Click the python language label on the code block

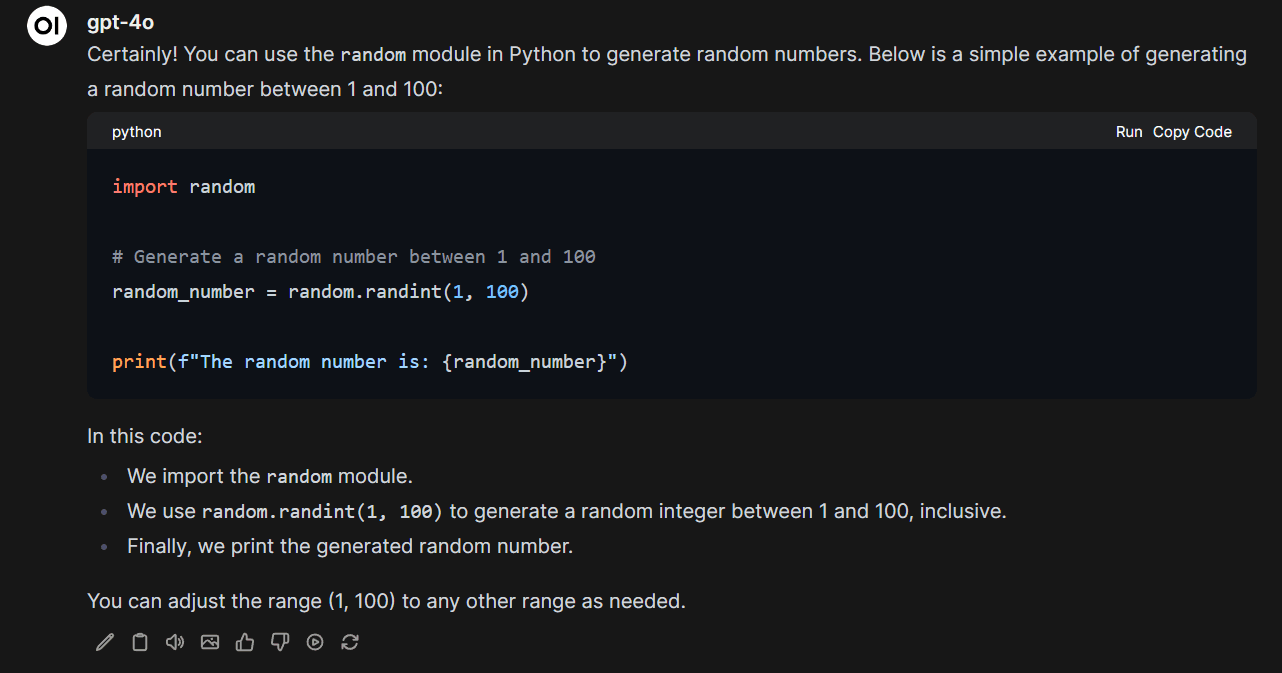(x=136, y=132)
